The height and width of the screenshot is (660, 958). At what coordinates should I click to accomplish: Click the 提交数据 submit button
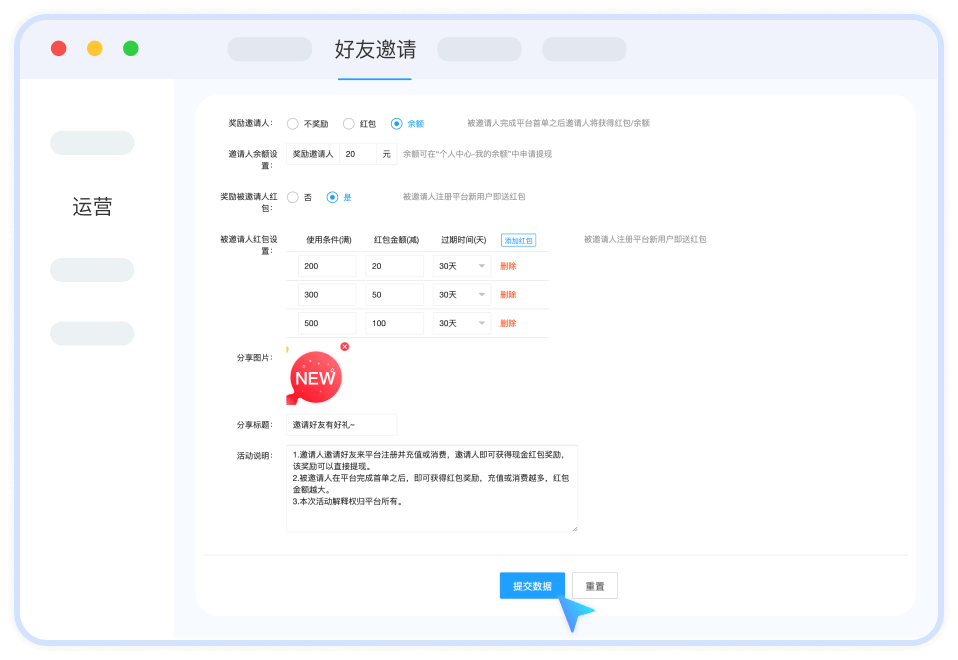point(532,586)
